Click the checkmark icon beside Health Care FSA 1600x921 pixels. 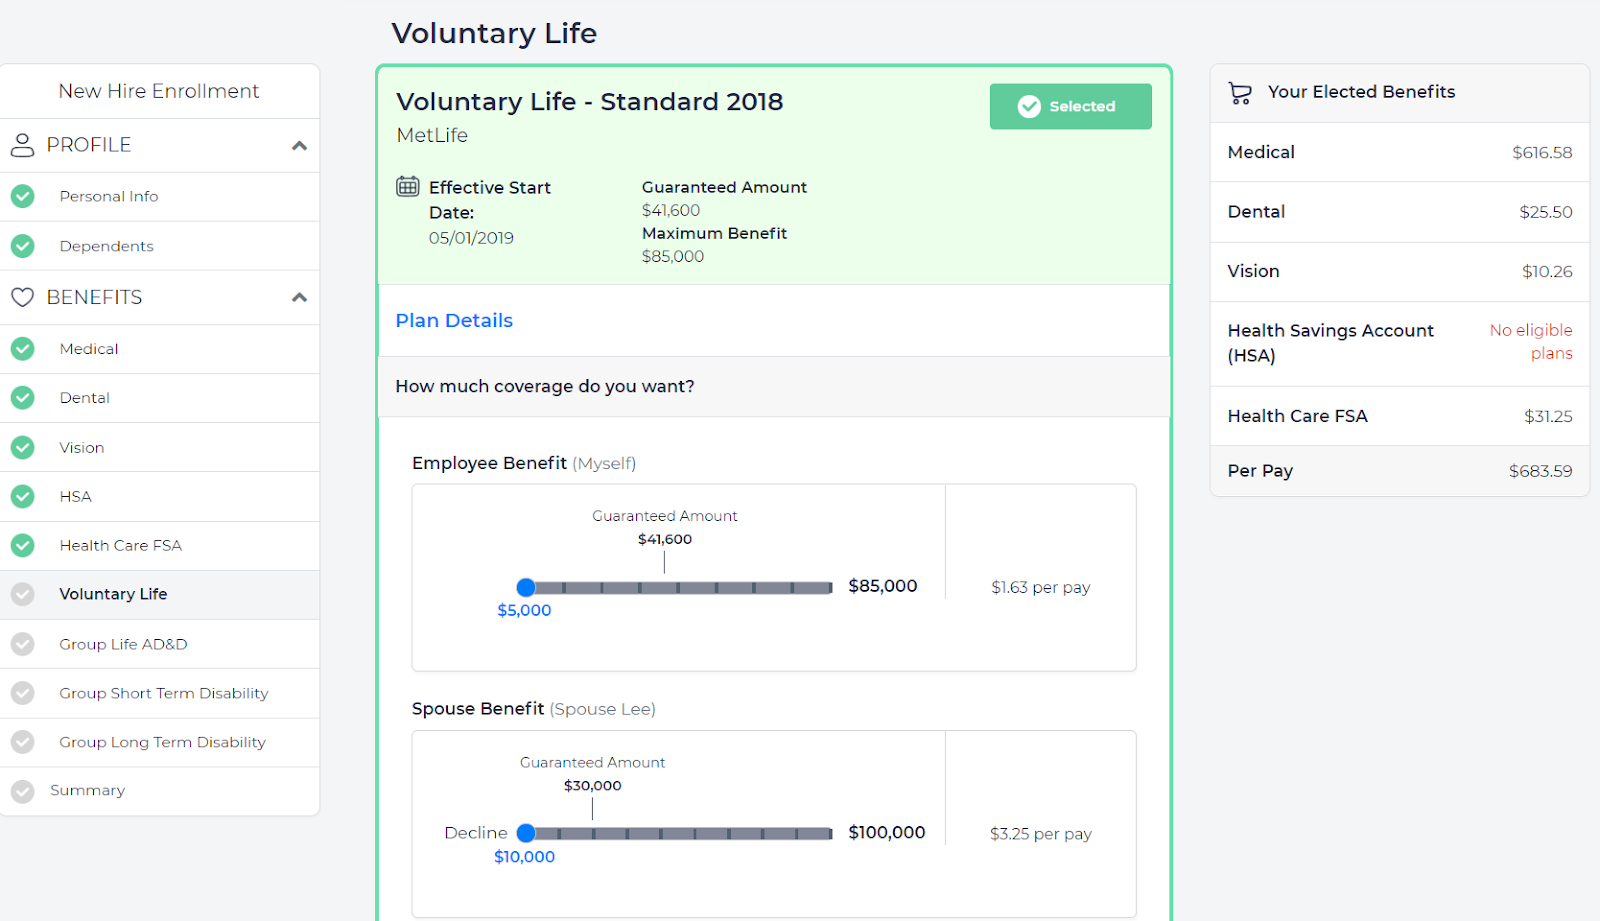click(x=22, y=545)
